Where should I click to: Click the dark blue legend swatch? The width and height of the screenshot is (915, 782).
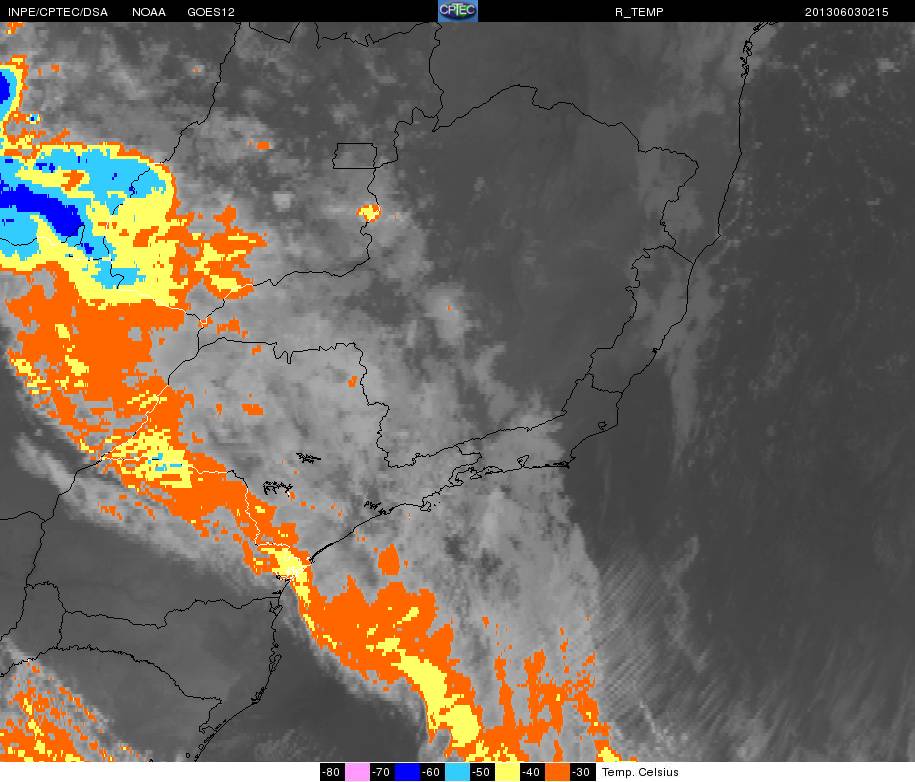tap(407, 772)
